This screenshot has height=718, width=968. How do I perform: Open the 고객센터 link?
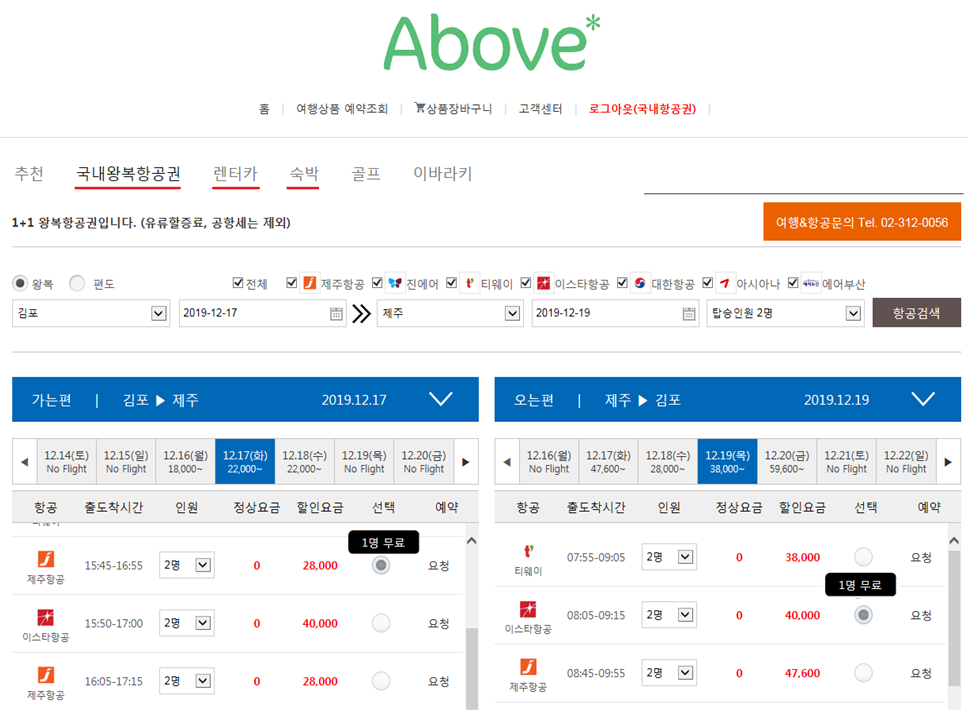pyautogui.click(x=540, y=109)
